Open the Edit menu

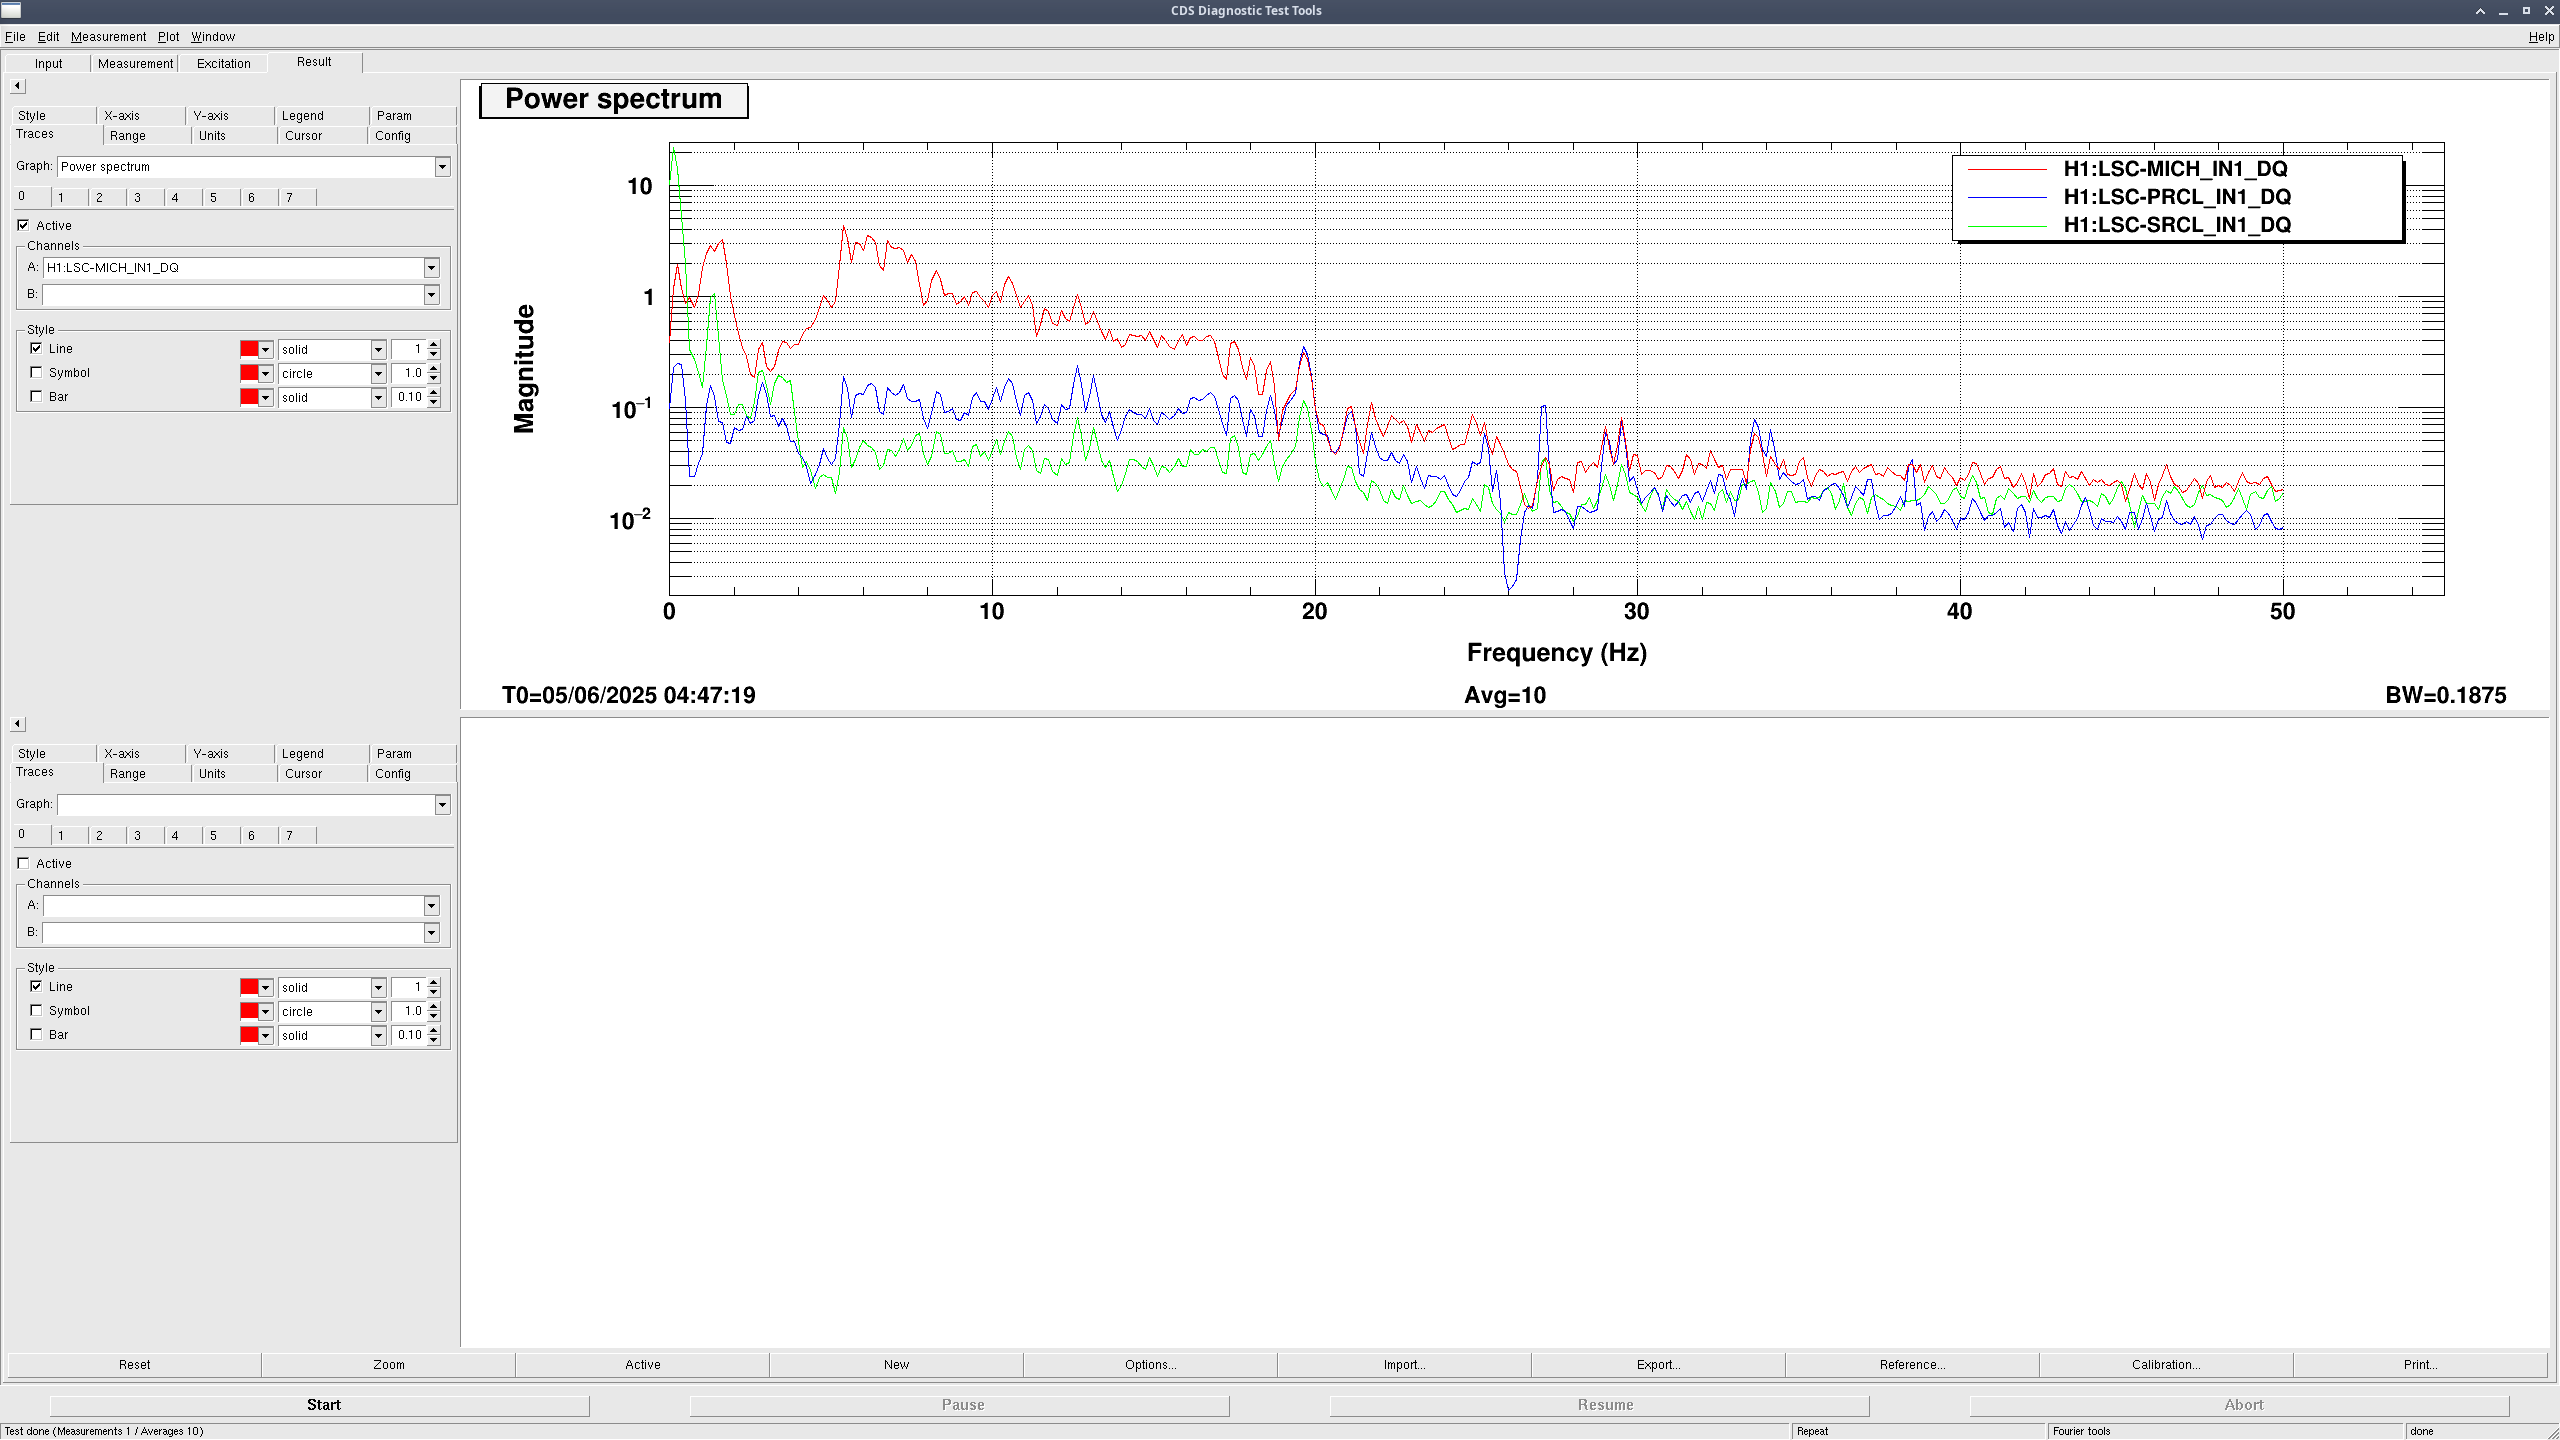[48, 37]
